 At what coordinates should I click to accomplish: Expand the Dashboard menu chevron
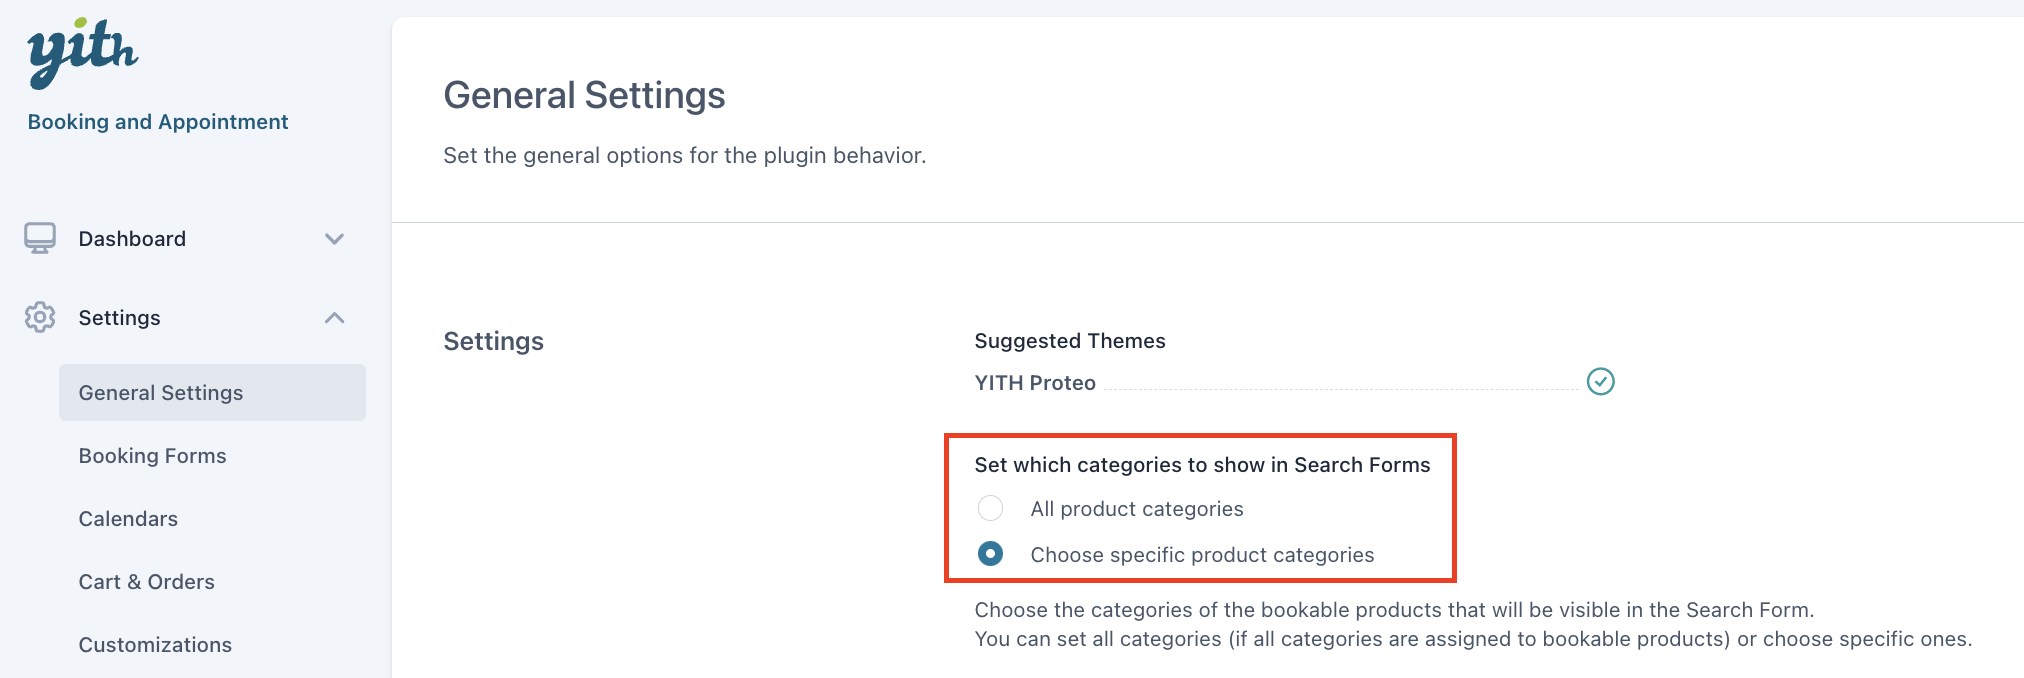click(334, 239)
